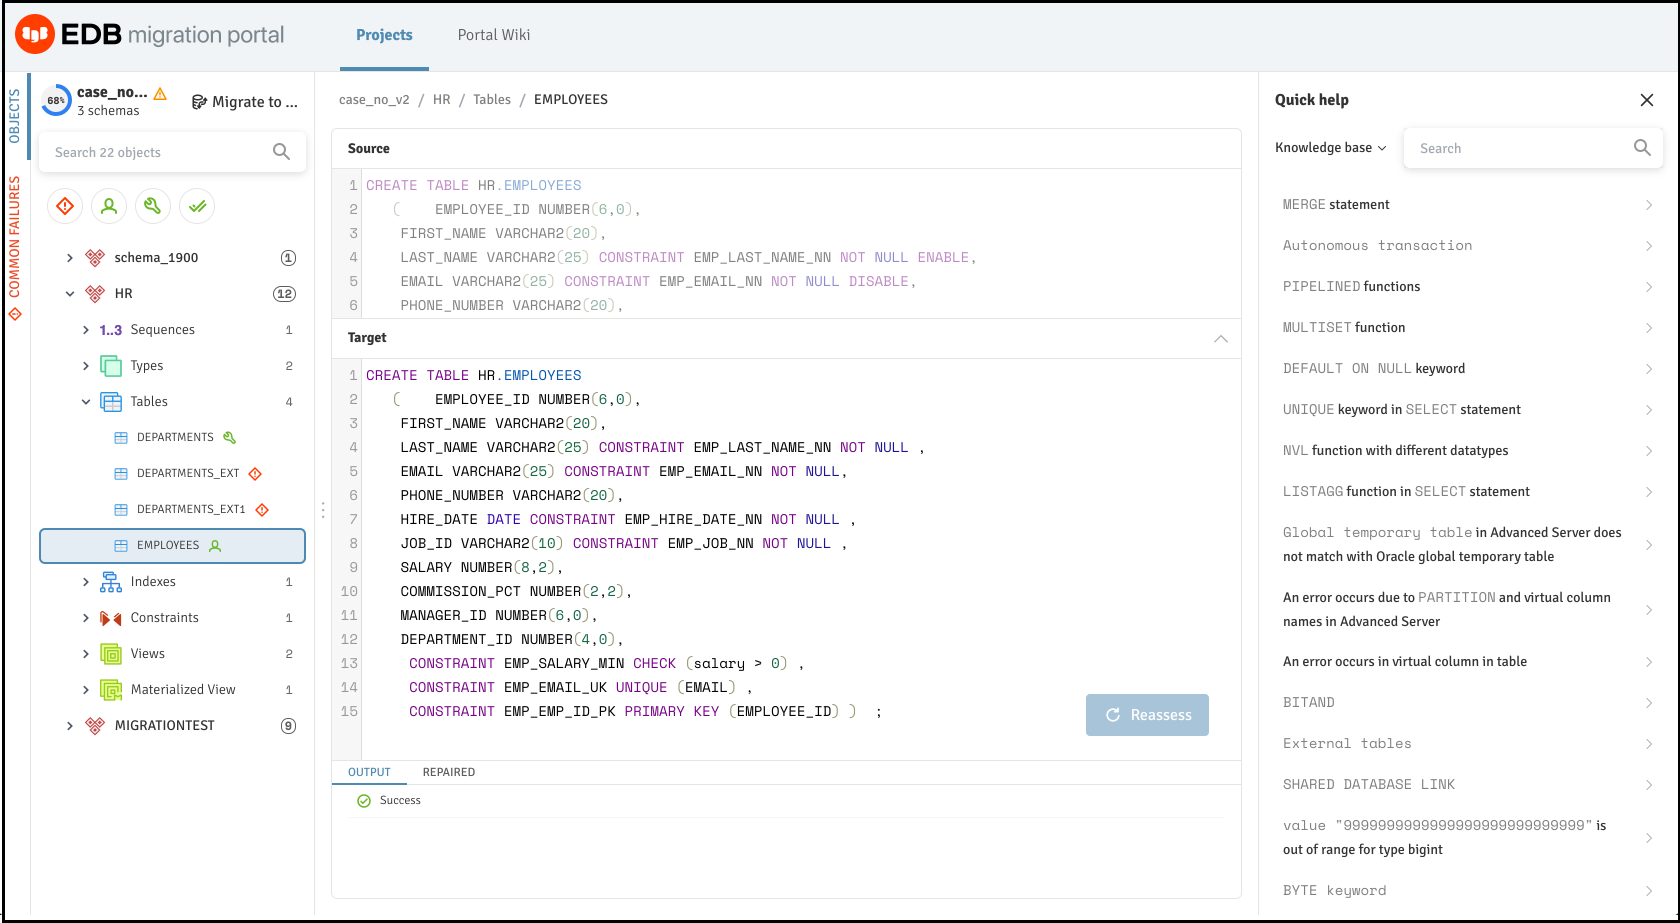Viewport: 1680px width, 923px height.
Task: Open the Projects tab
Action: coord(384,35)
